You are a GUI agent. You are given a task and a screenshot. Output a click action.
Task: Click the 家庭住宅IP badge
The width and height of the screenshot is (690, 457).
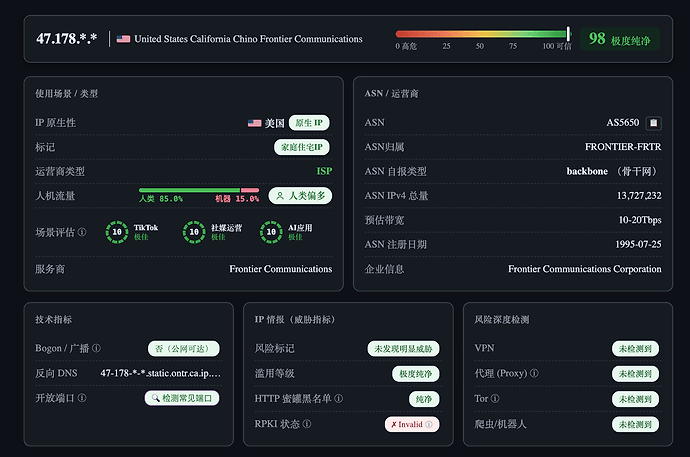[301, 147]
